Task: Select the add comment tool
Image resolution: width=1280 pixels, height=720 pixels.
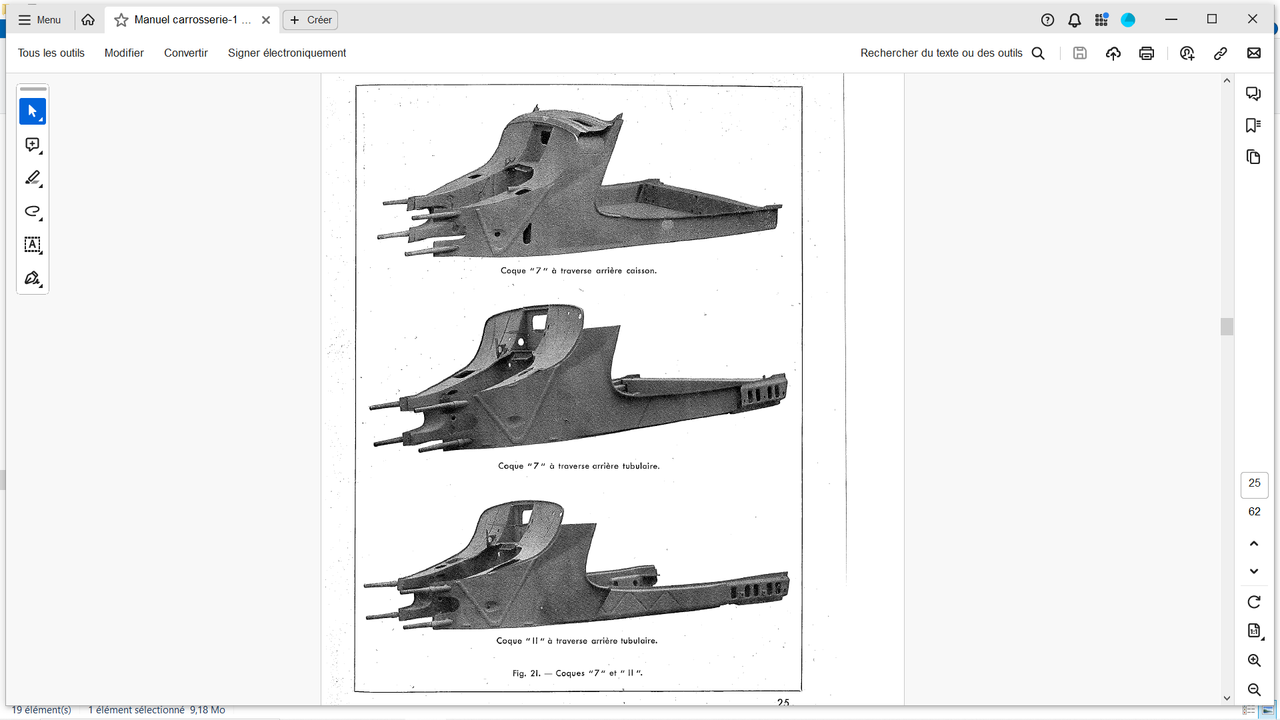Action: (33, 145)
